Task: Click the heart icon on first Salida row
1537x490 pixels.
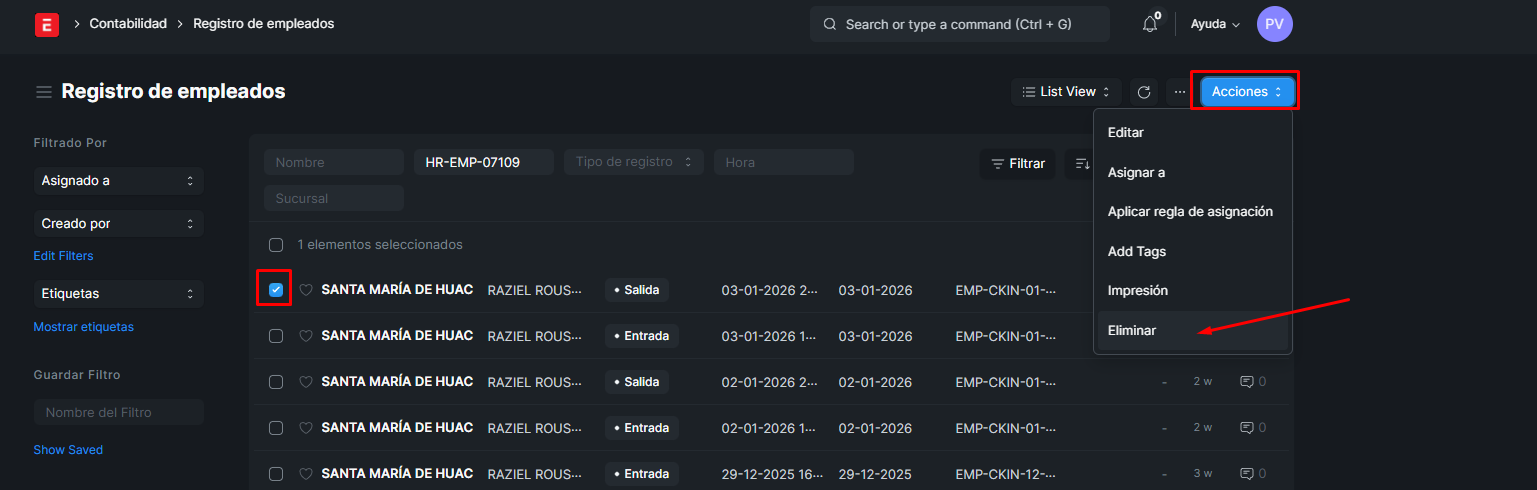Action: tap(306, 290)
